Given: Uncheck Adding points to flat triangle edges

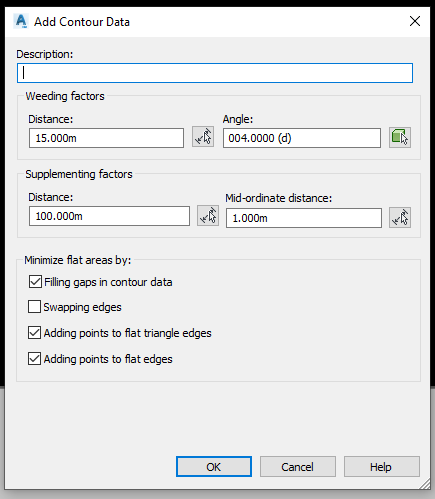Looking at the screenshot, I should (x=34, y=333).
